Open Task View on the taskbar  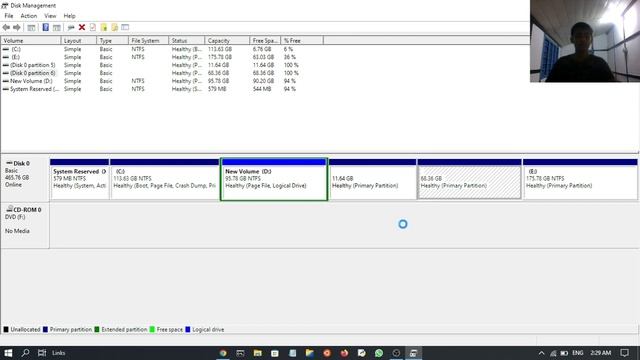coord(42,353)
